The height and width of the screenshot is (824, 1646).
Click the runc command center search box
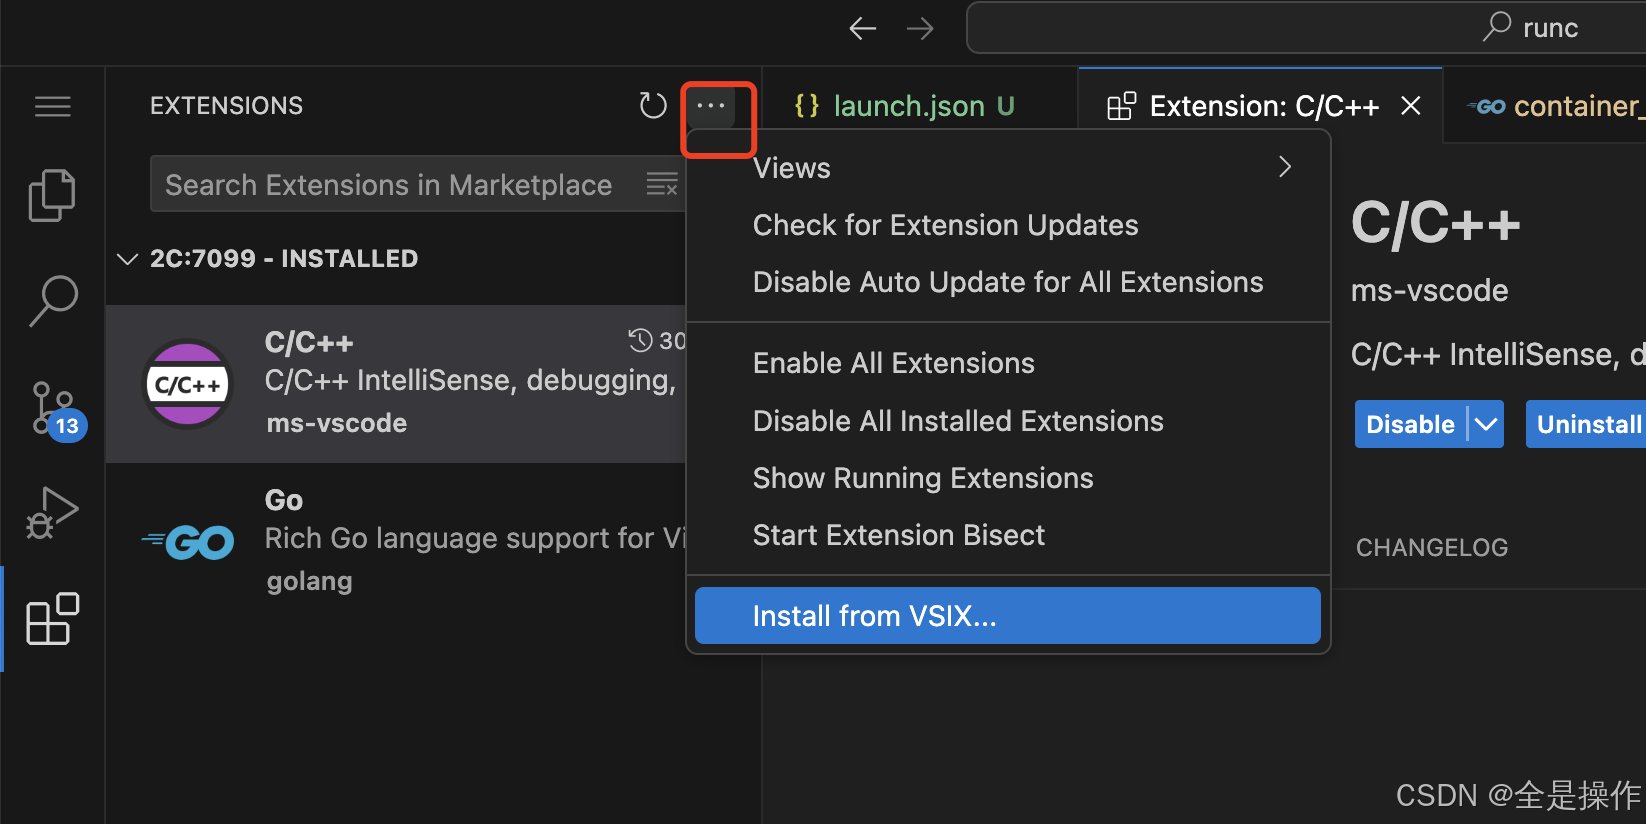[x=1306, y=28]
